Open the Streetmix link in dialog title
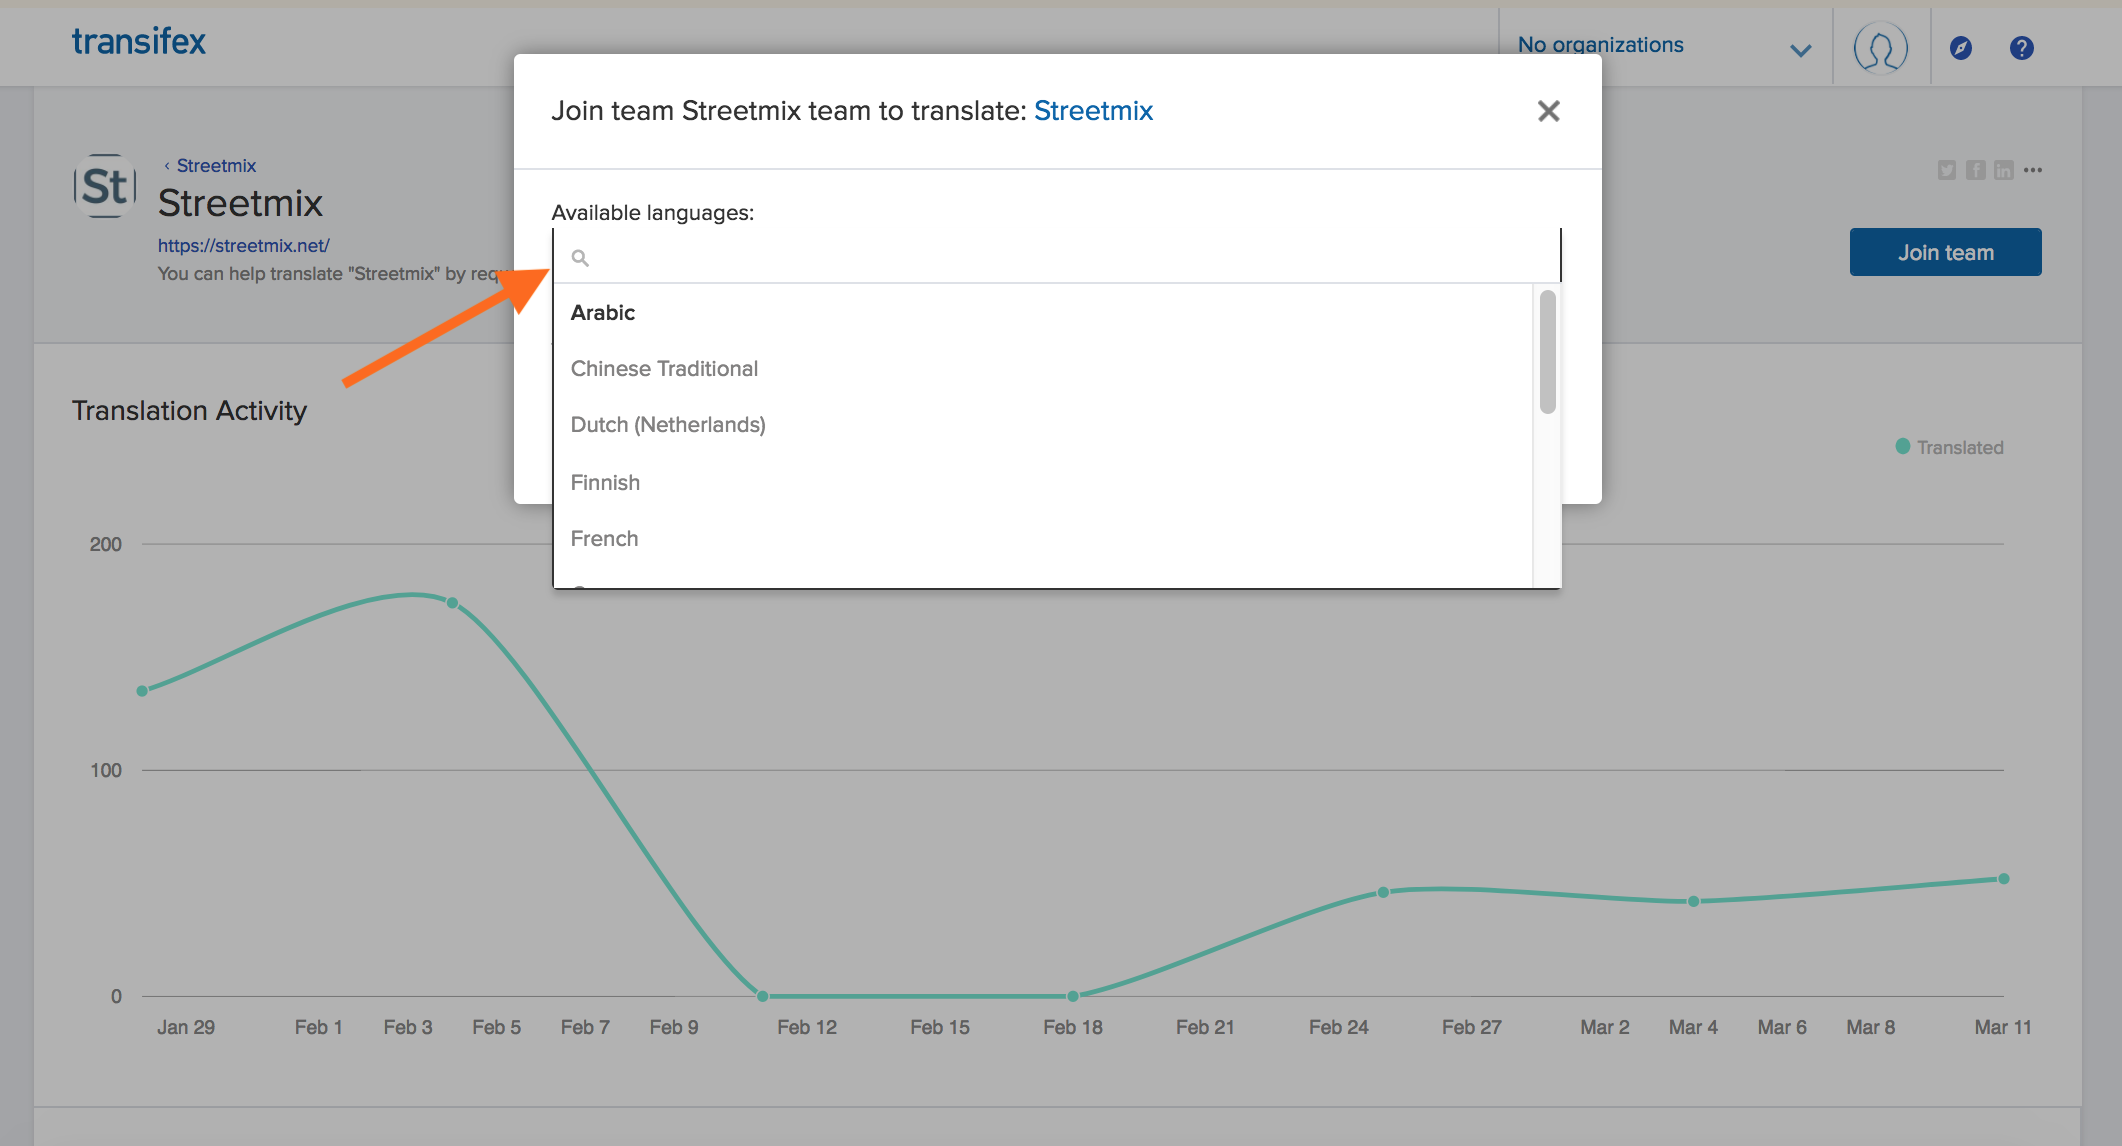Image resolution: width=2122 pixels, height=1146 pixels. point(1093,111)
